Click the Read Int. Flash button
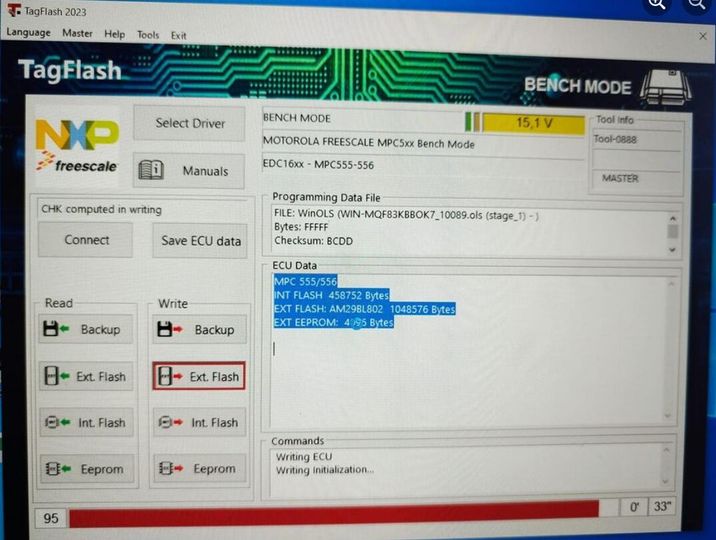Viewport: 716px width, 540px height. (x=86, y=423)
